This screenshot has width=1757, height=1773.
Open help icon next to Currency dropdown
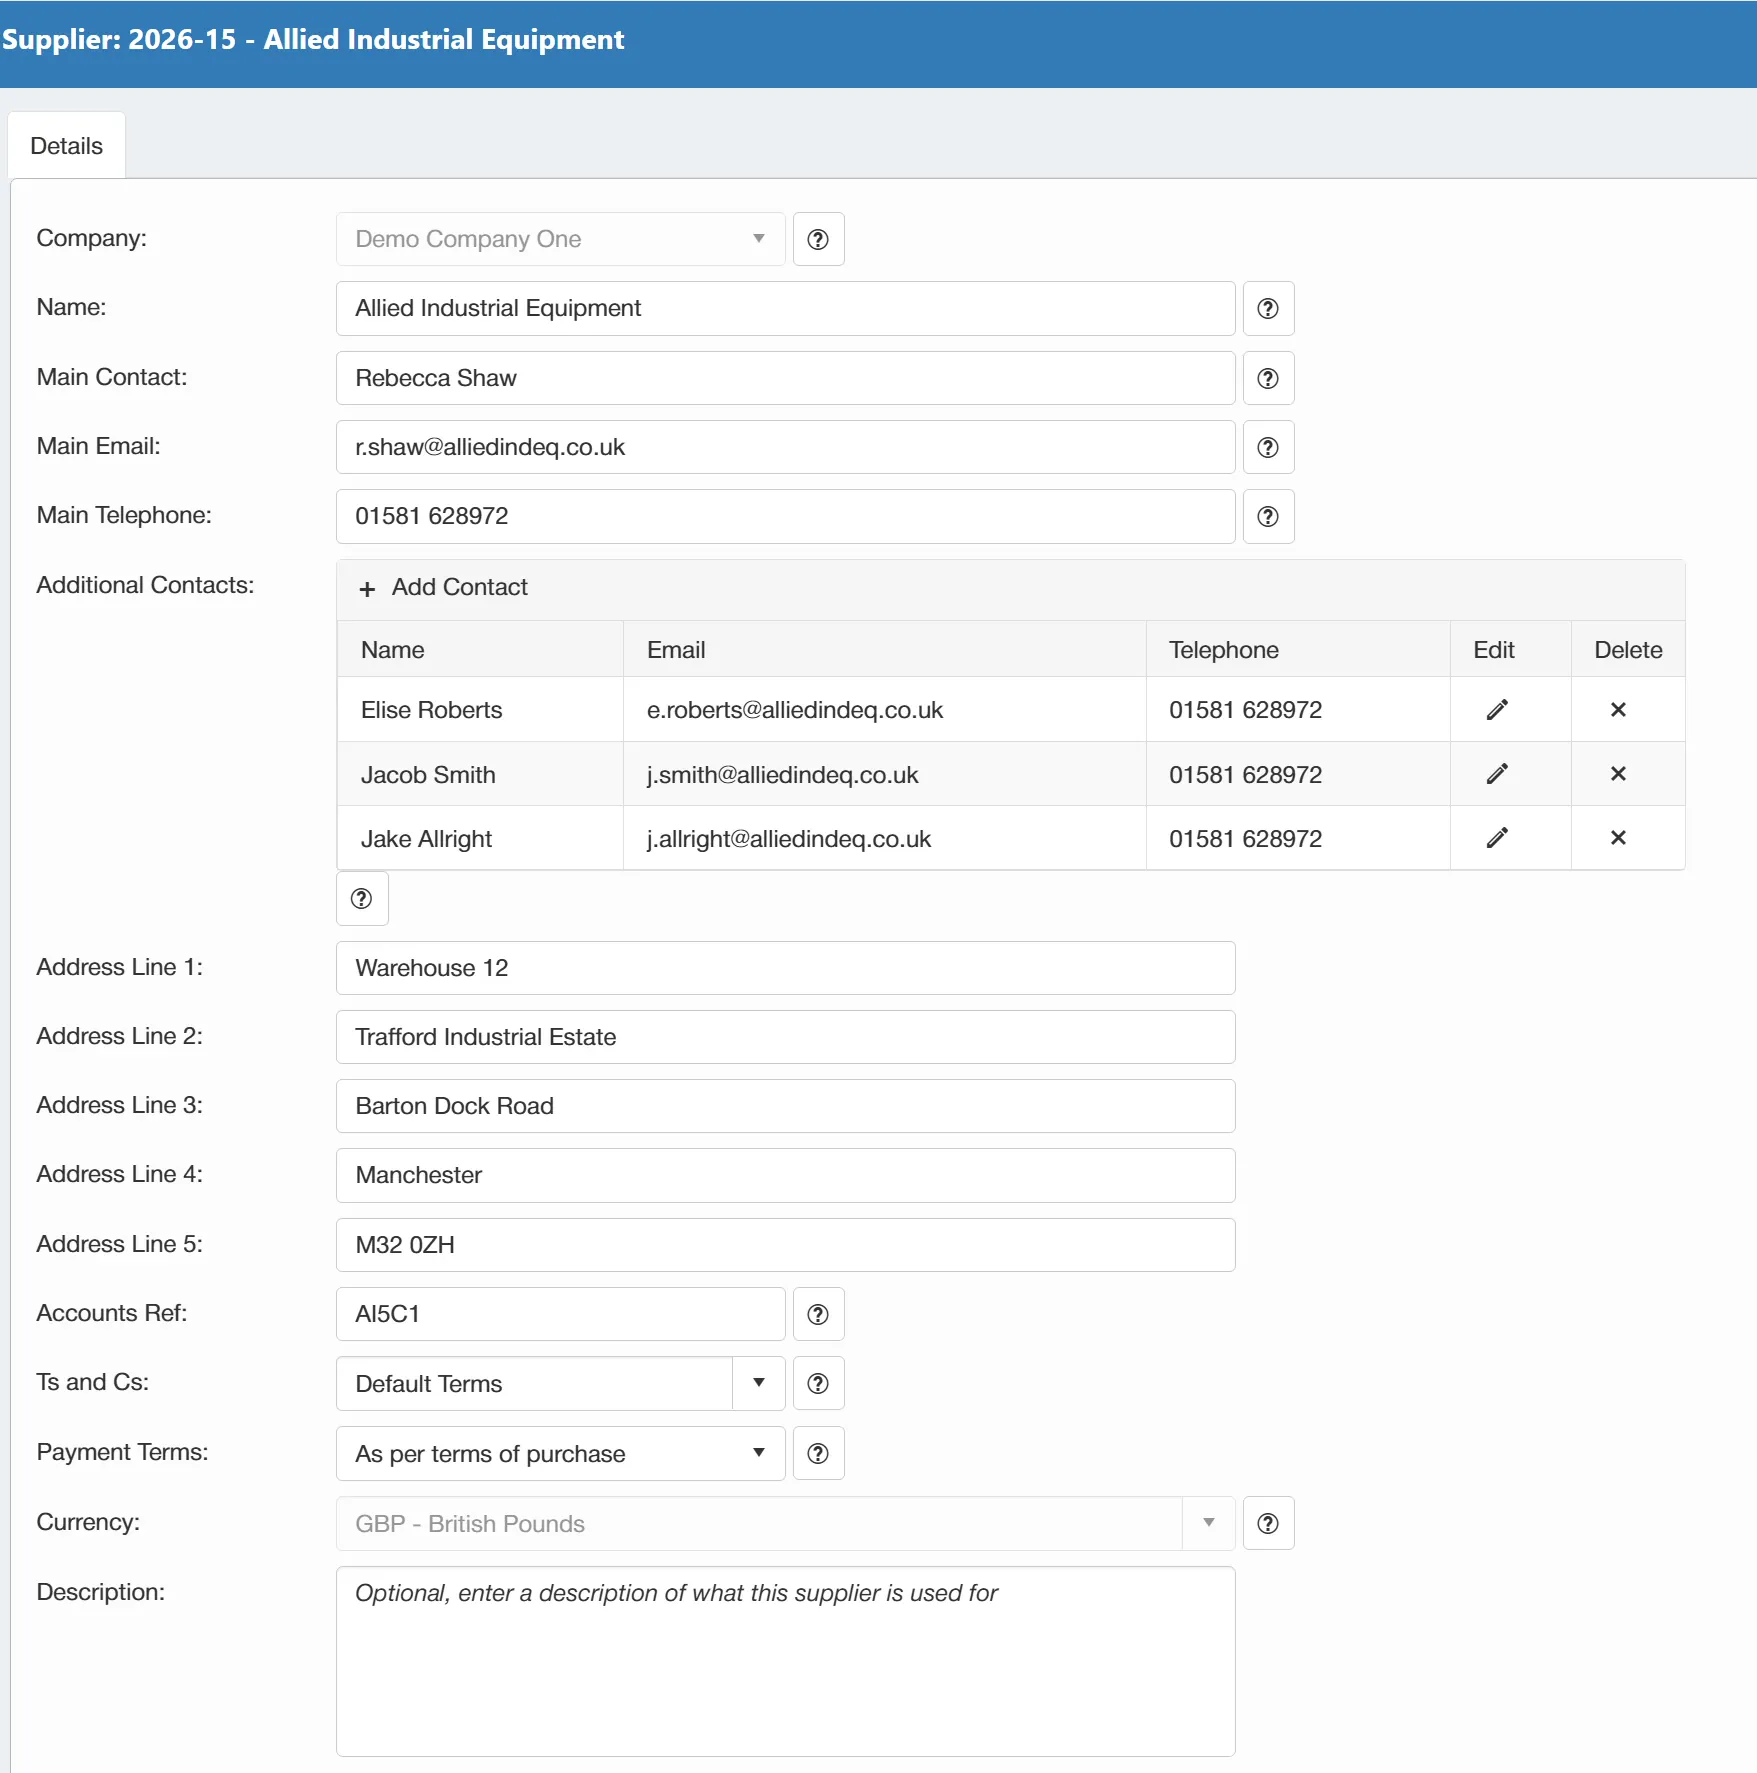point(1268,1523)
